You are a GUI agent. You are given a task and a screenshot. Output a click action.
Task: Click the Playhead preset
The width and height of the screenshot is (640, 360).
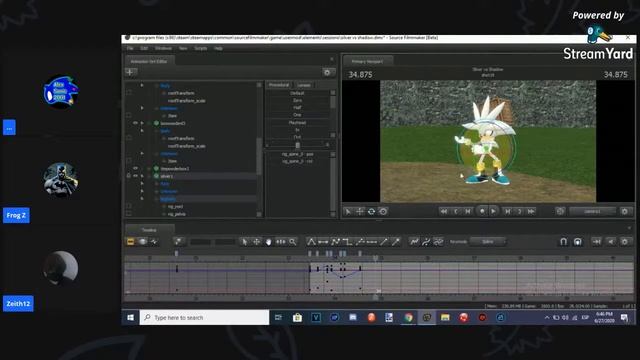[x=297, y=122]
